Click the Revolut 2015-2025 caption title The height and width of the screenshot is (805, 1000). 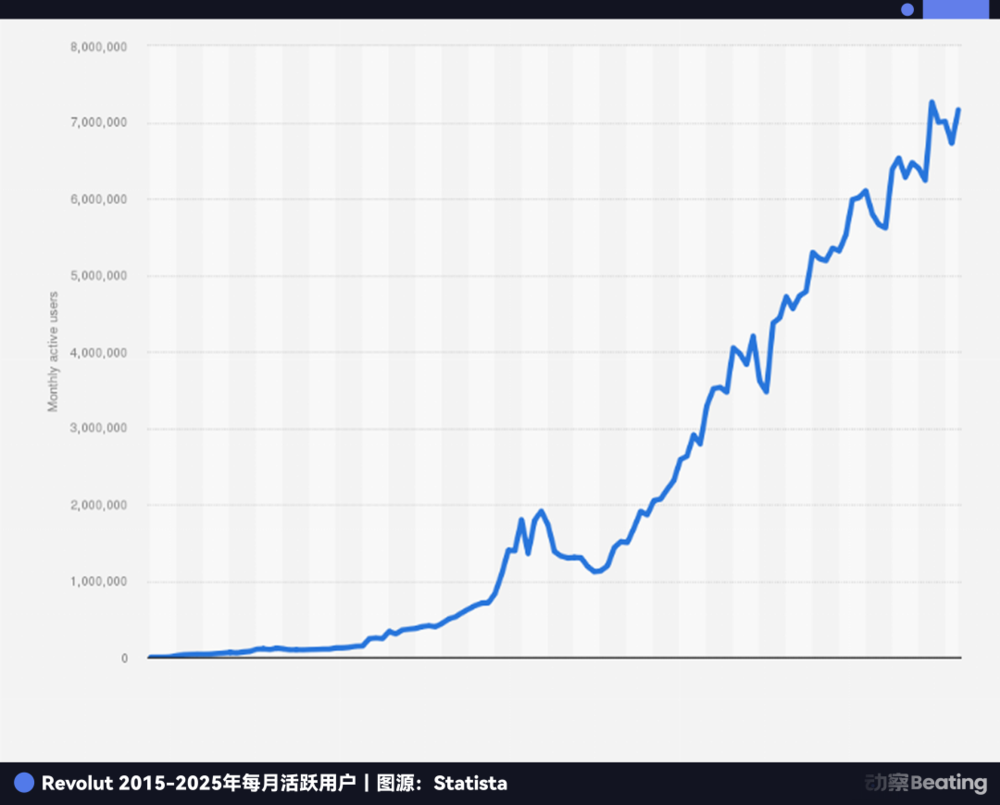[198, 783]
